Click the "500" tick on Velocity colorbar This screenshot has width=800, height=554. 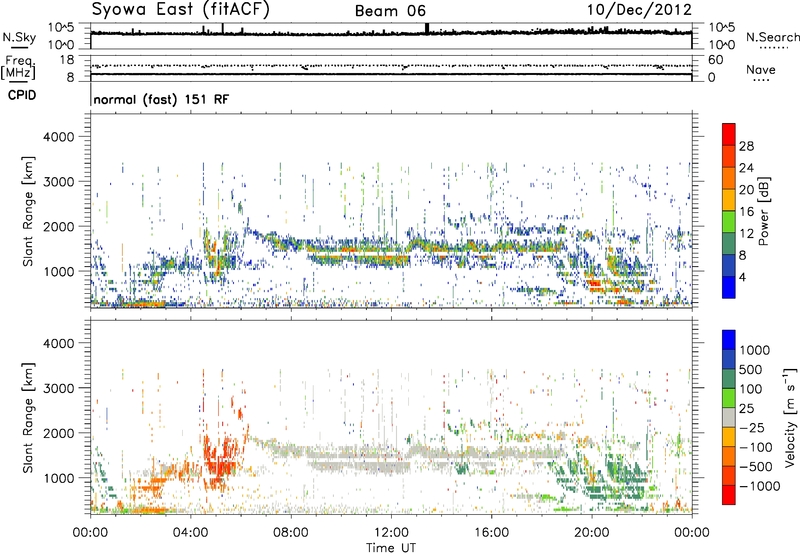[x=753, y=369]
